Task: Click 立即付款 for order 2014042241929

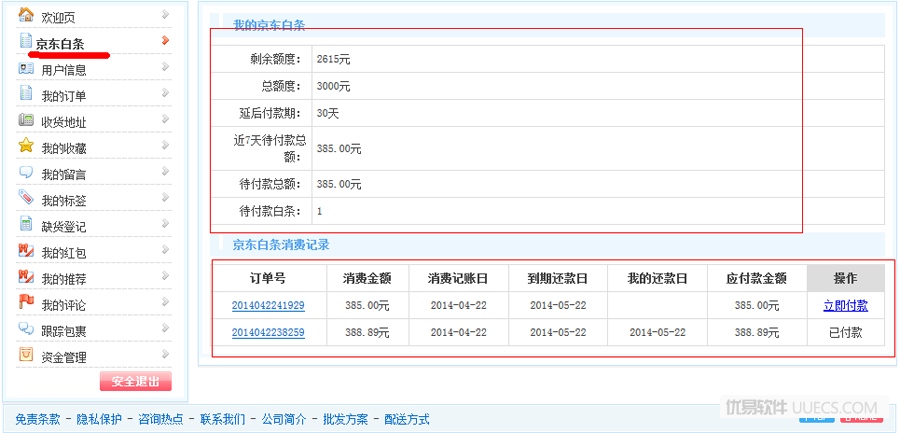Action: pyautogui.click(x=845, y=306)
